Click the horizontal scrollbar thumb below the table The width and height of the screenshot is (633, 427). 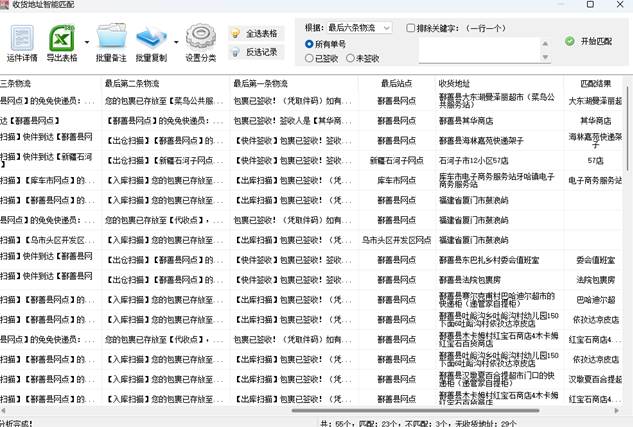[415, 411]
